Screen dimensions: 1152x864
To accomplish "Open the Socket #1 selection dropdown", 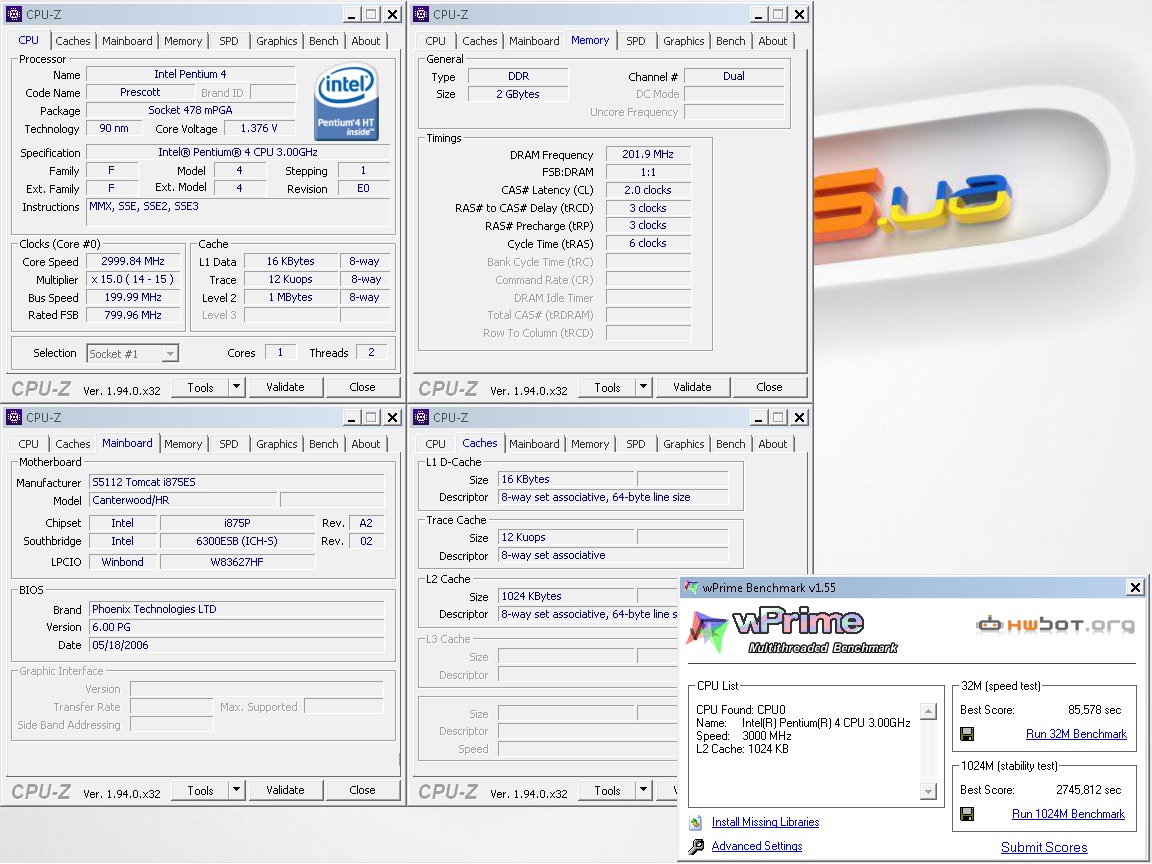I will point(170,353).
